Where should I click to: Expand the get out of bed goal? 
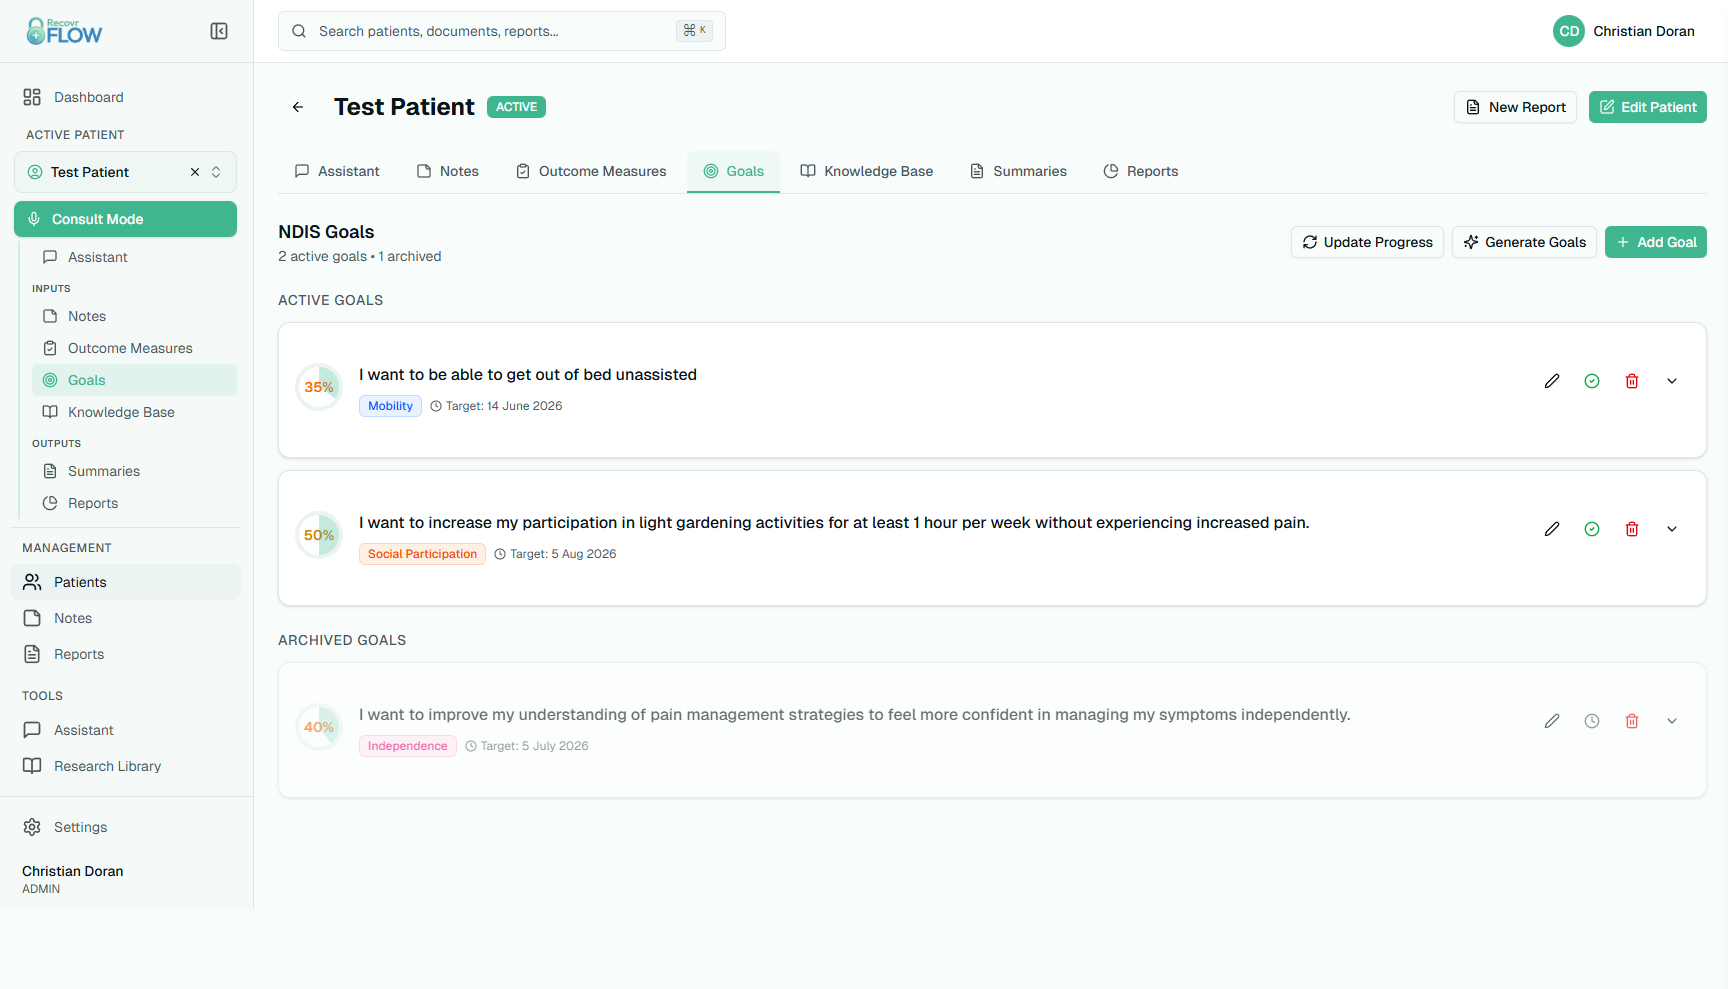1672,381
